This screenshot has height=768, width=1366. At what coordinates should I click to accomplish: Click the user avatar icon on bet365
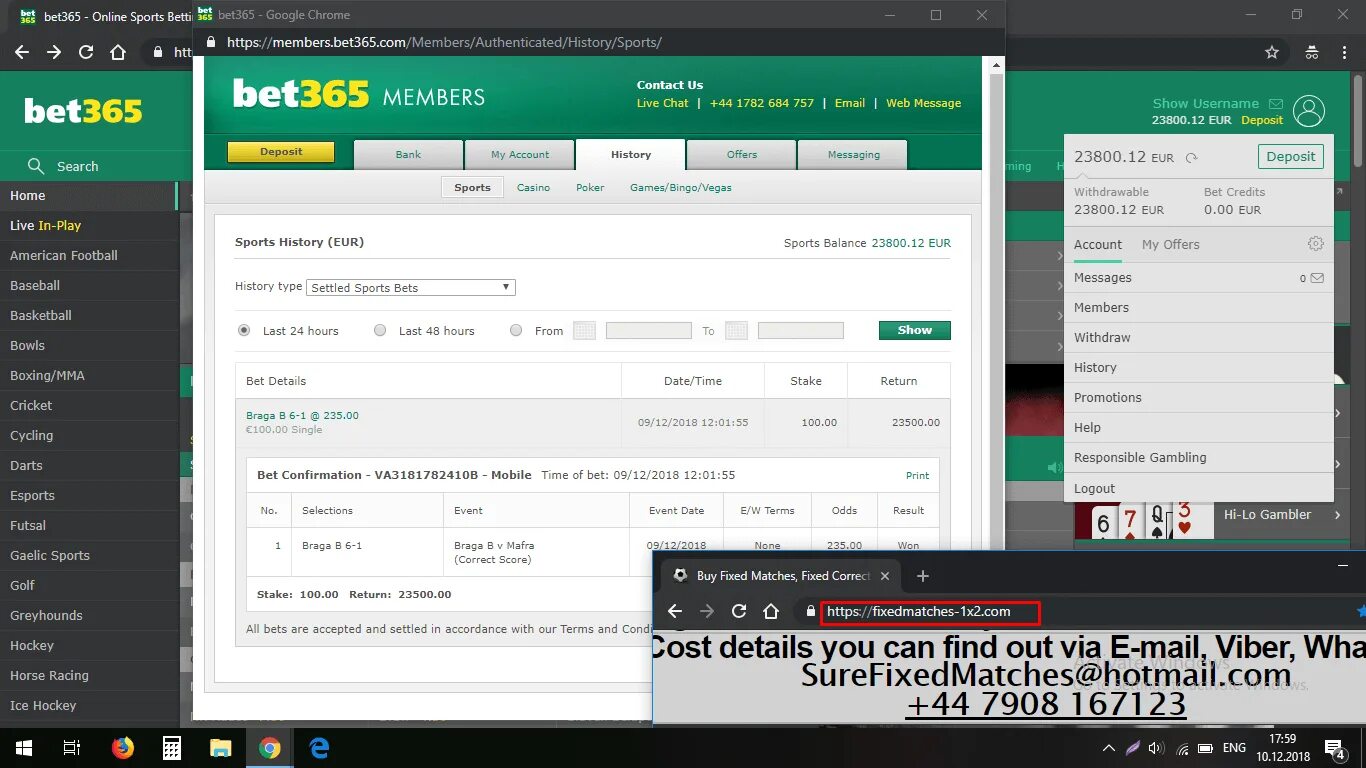[1308, 111]
